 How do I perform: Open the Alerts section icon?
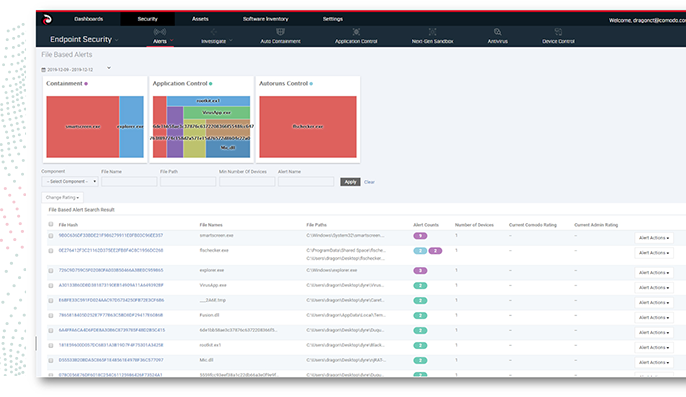160,32
